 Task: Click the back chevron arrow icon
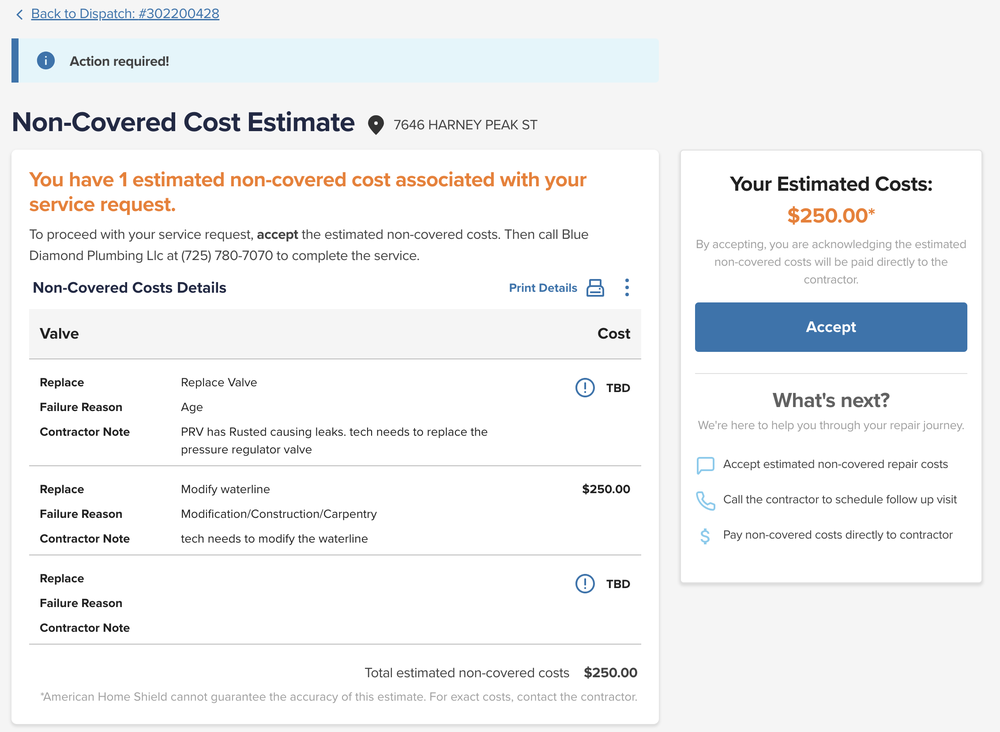coord(19,15)
